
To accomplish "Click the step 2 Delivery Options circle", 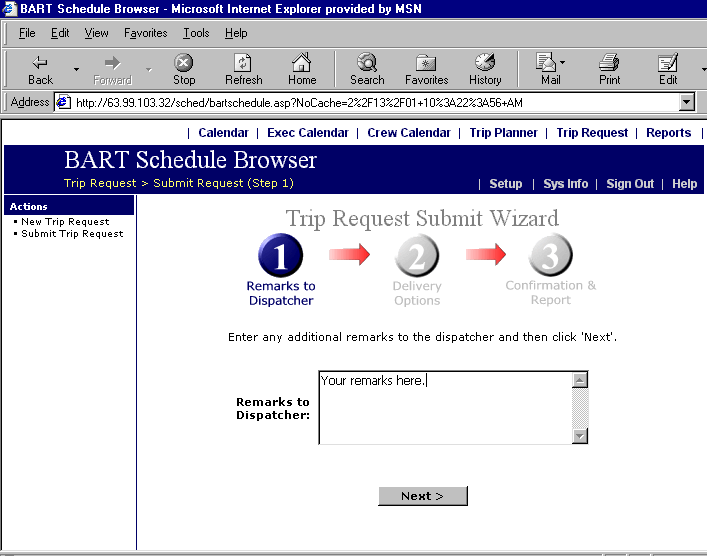I will click(x=417, y=256).
